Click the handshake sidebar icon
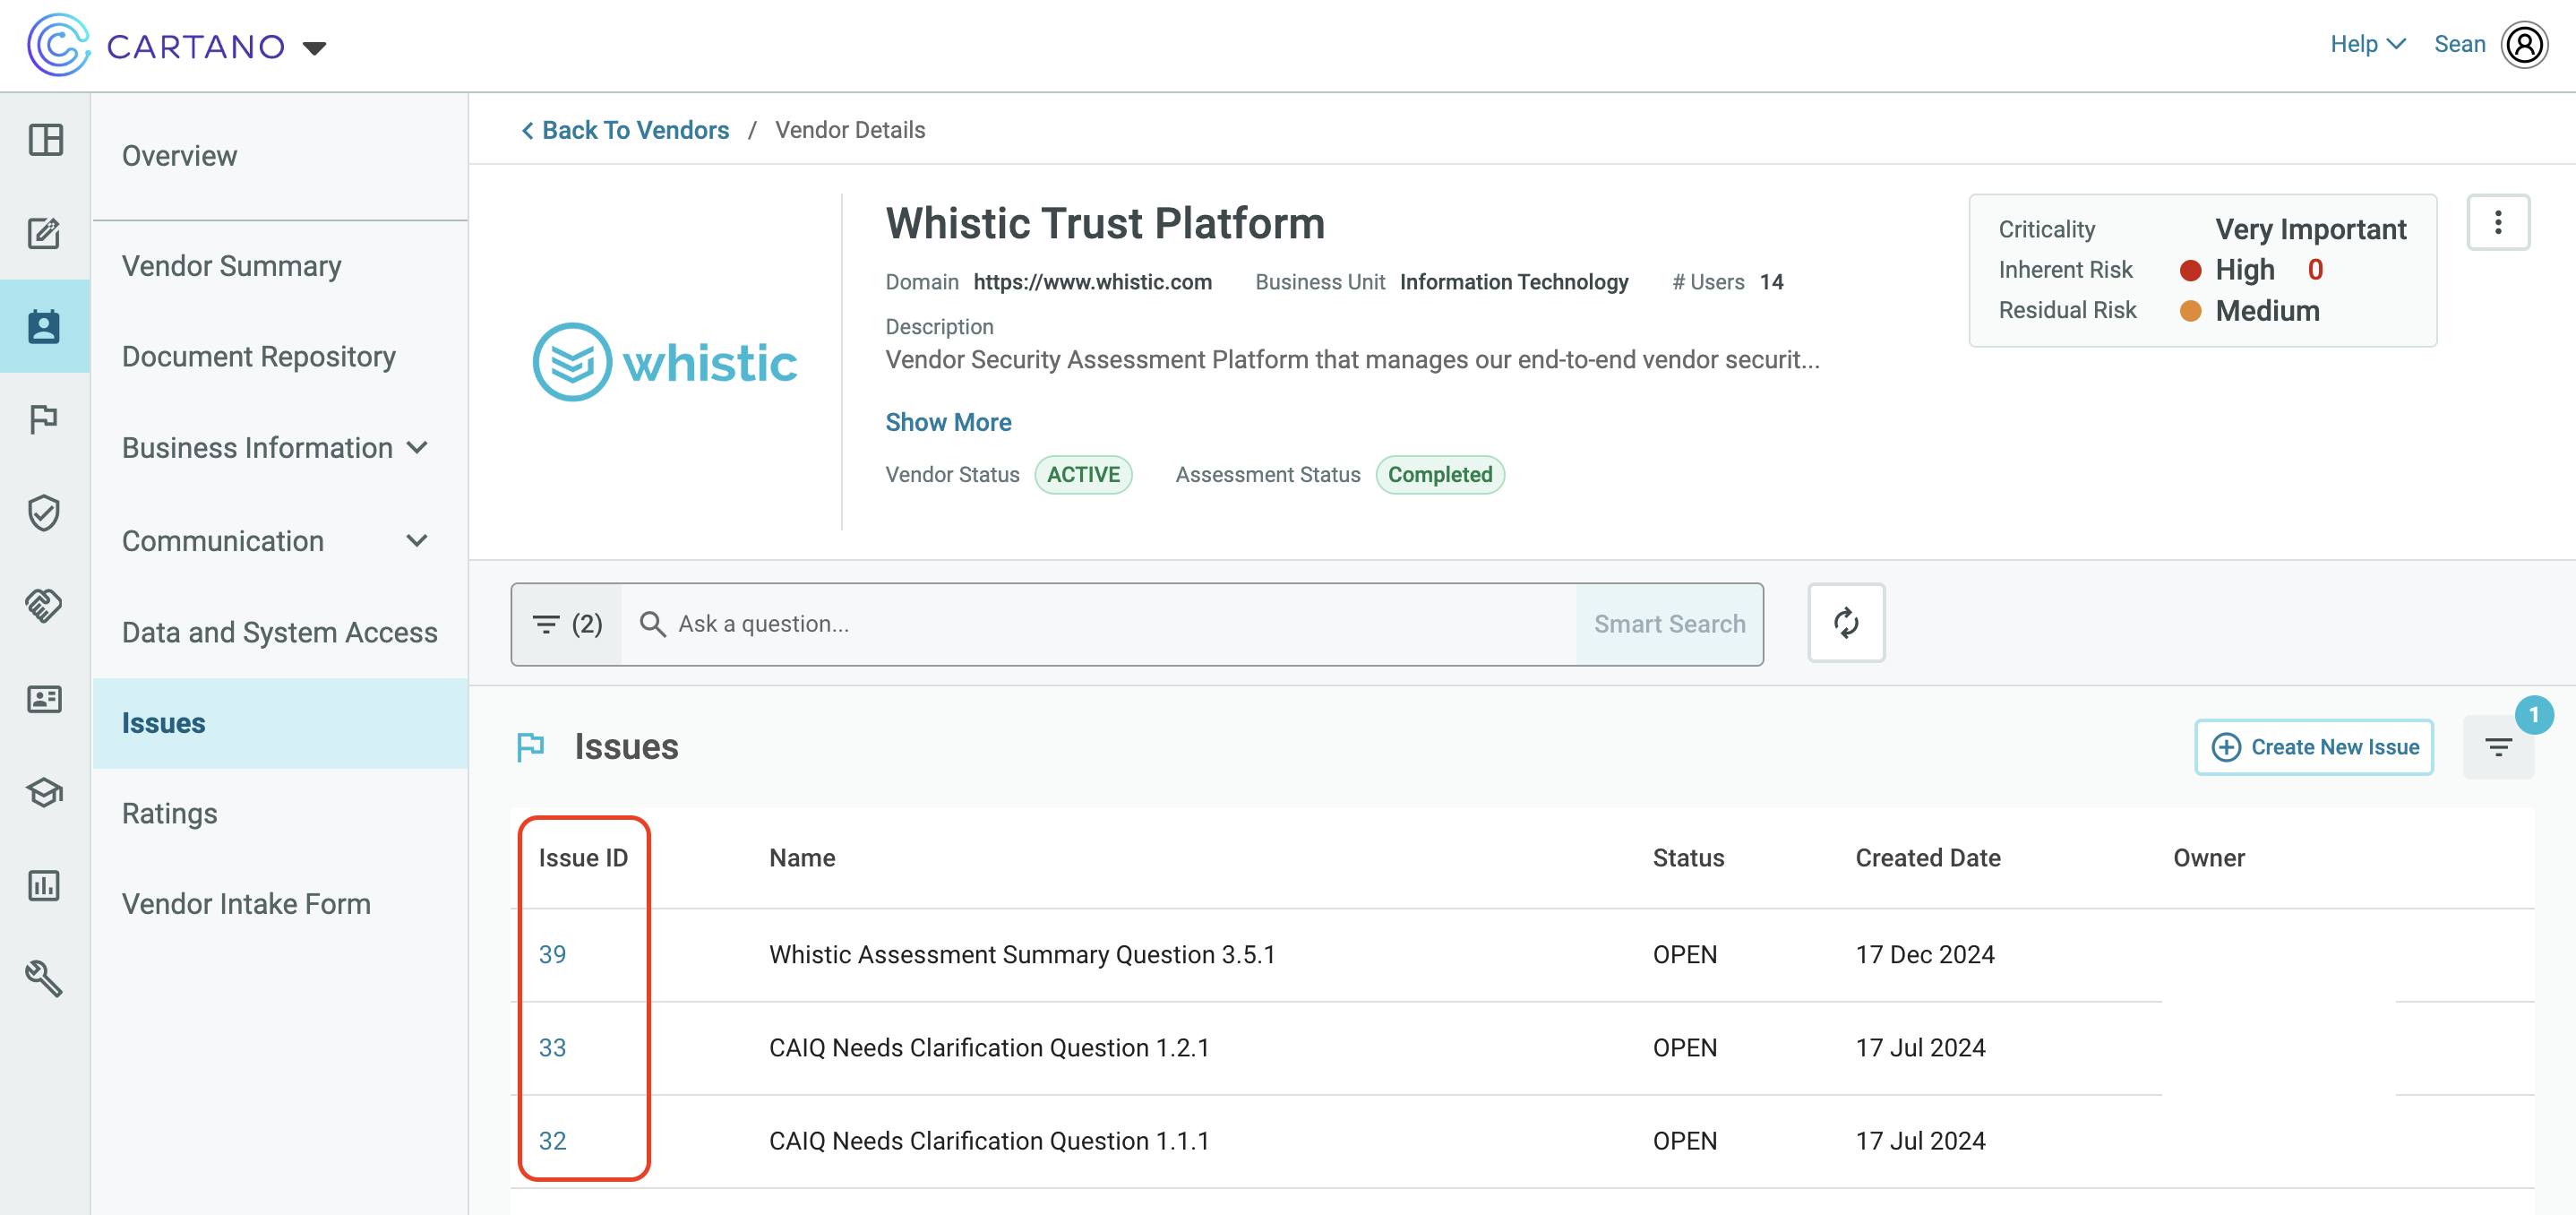 [x=45, y=605]
